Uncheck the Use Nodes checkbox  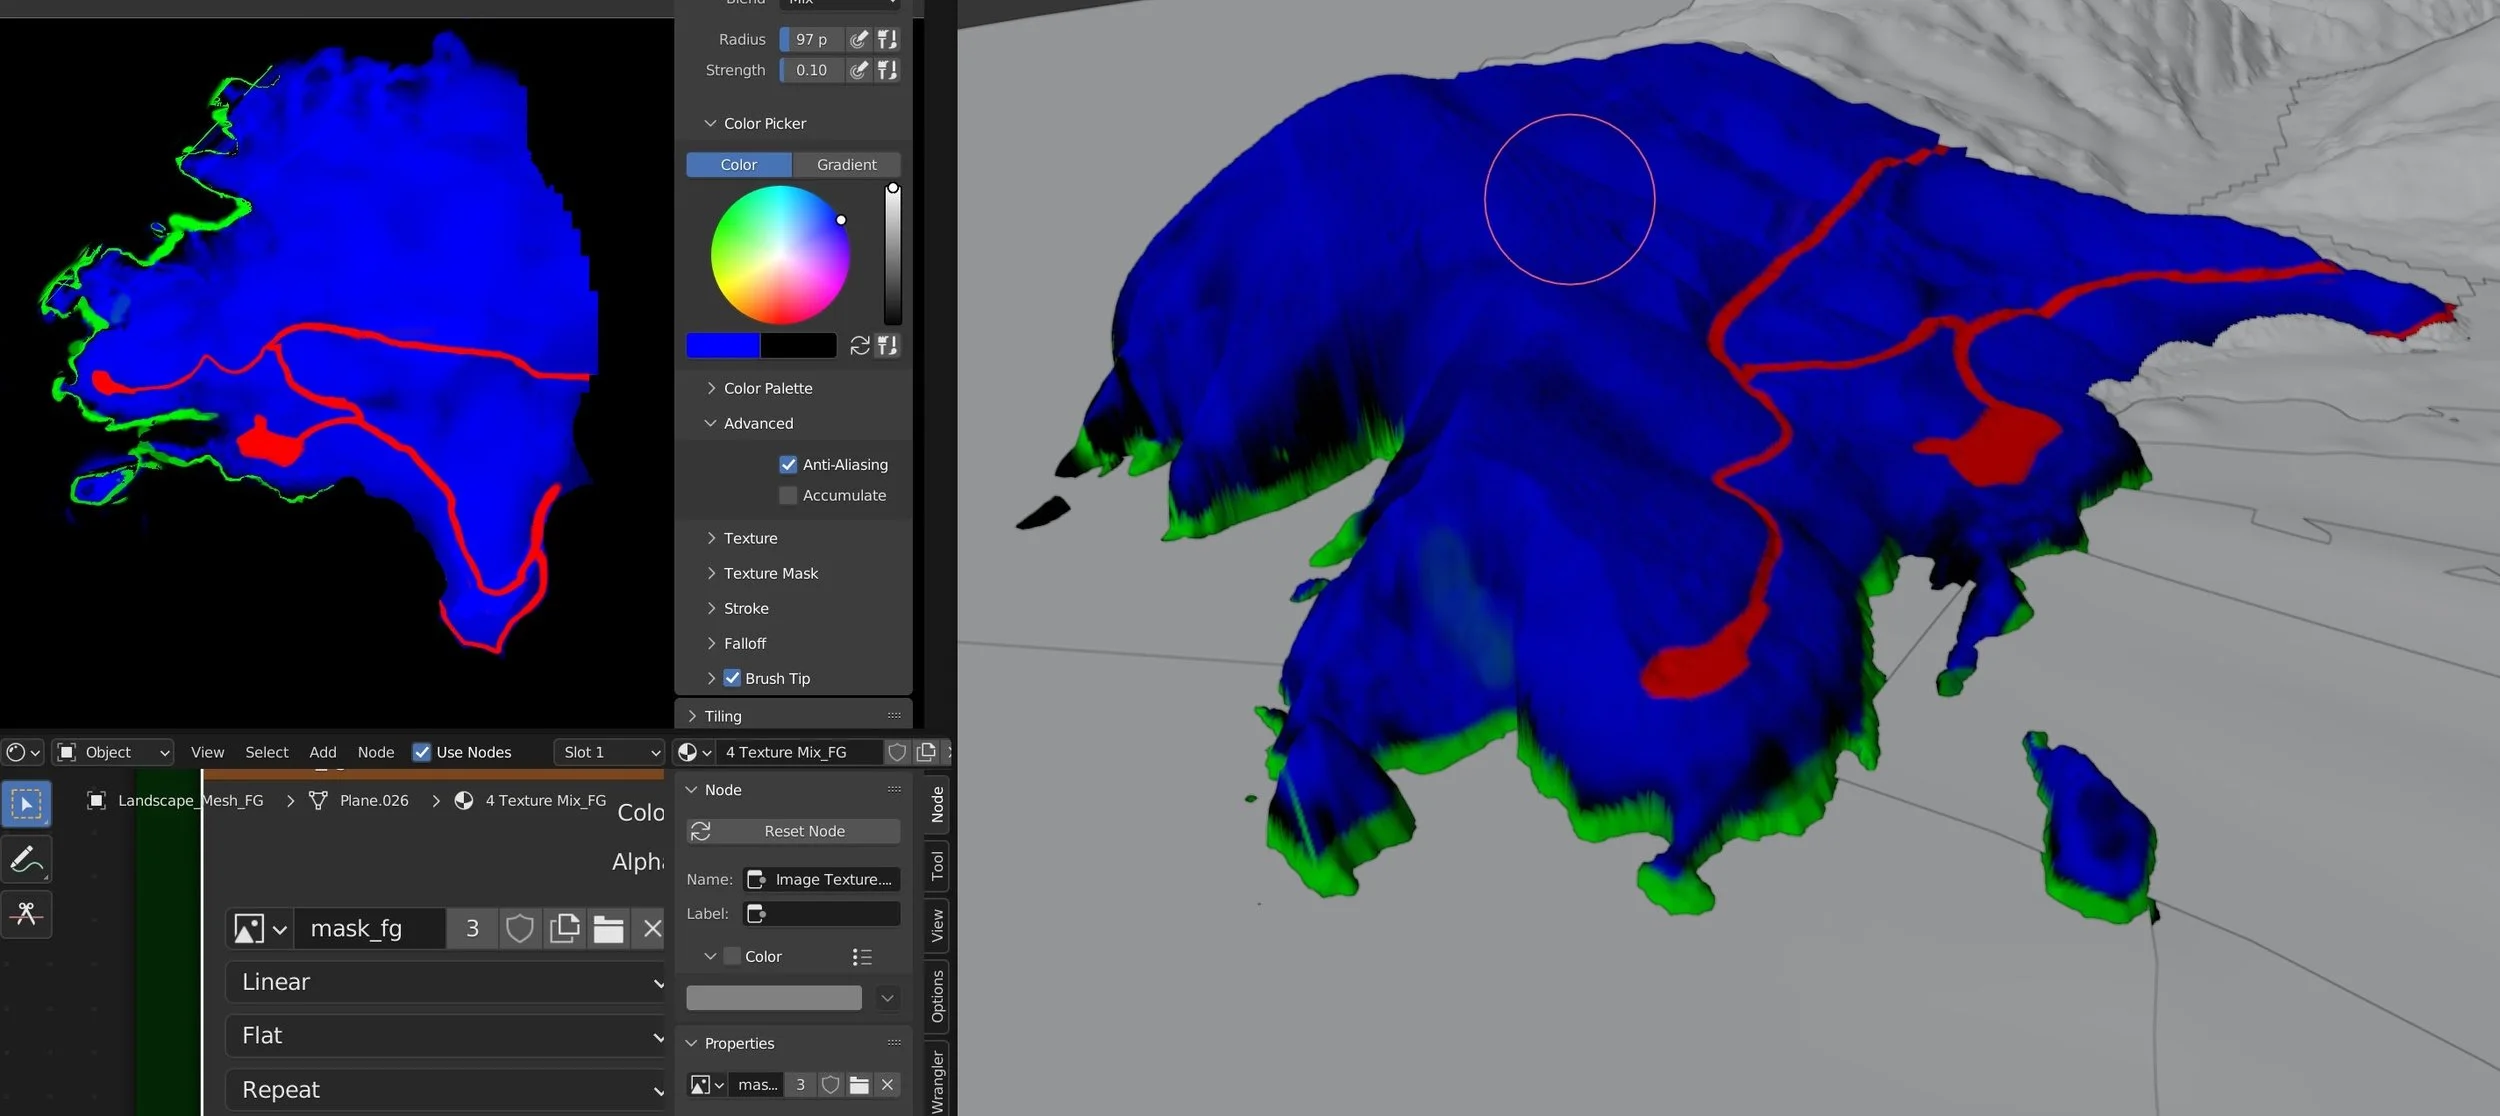coord(422,752)
